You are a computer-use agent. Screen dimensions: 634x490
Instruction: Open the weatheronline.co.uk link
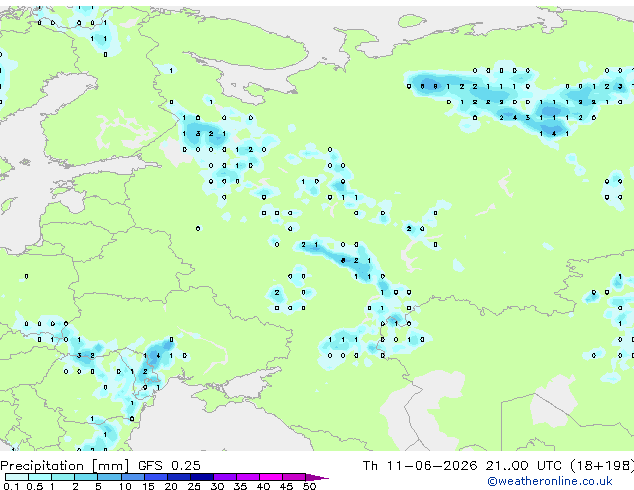[x=550, y=481]
